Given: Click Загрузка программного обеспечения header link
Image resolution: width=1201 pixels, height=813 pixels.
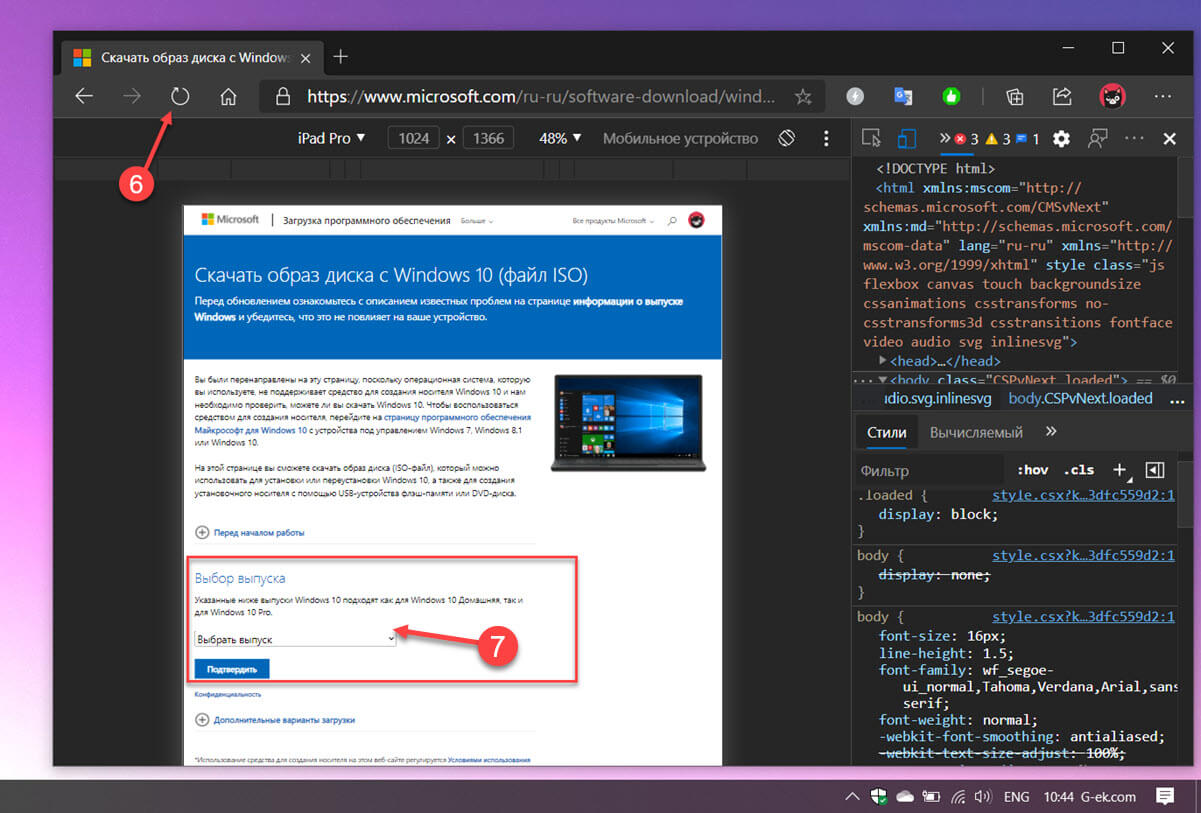Looking at the screenshot, I should [366, 220].
